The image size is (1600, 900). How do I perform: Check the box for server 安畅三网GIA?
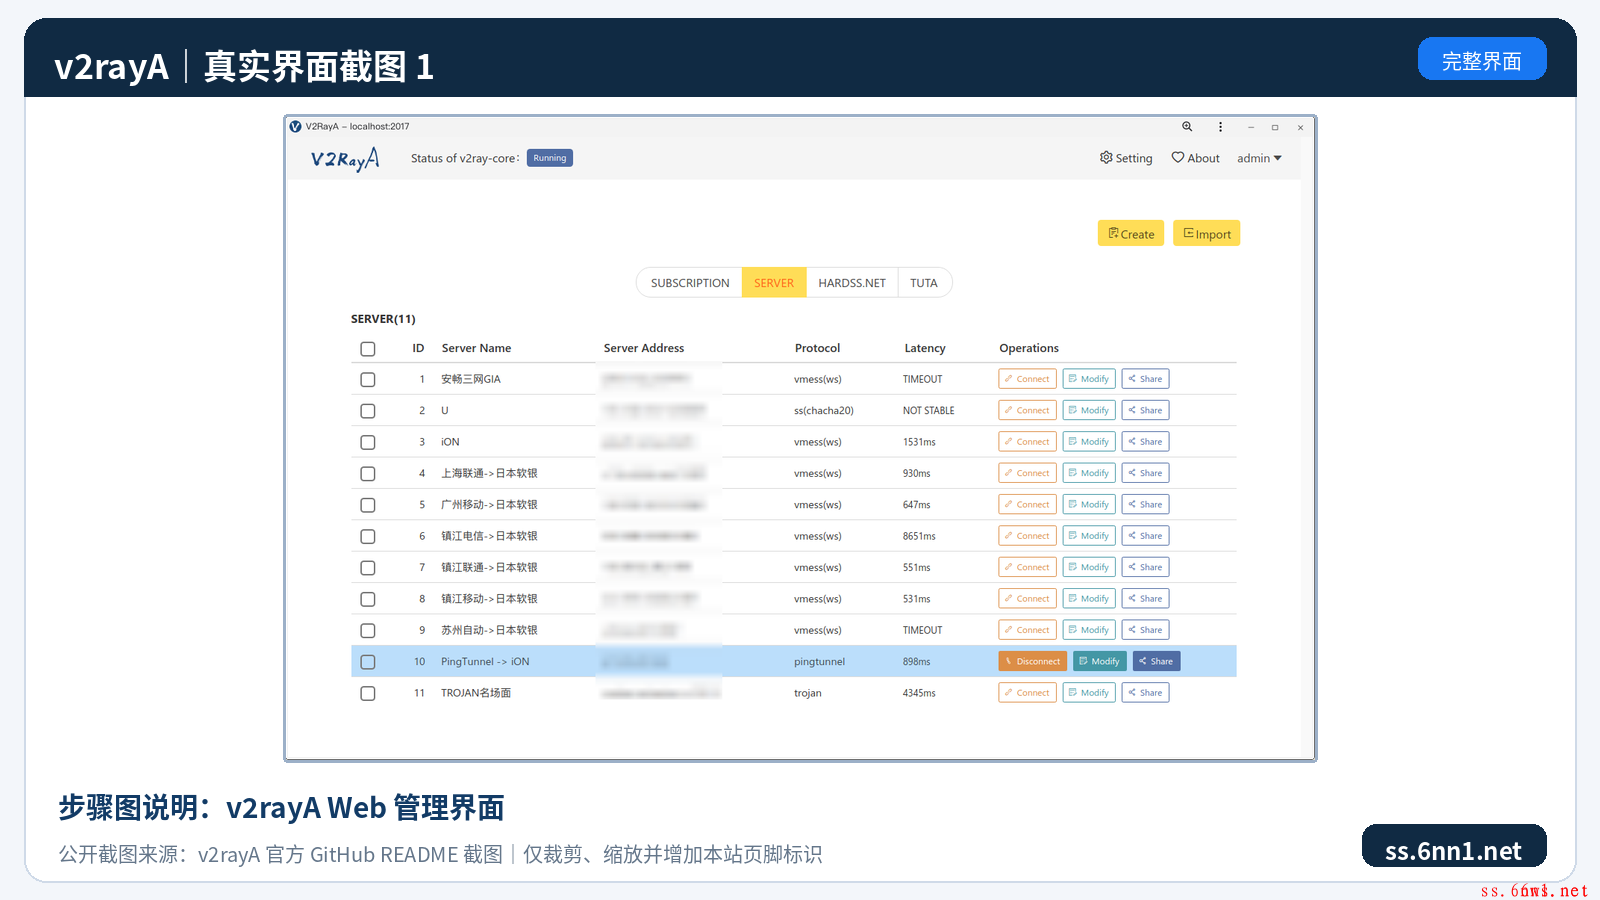(x=368, y=380)
